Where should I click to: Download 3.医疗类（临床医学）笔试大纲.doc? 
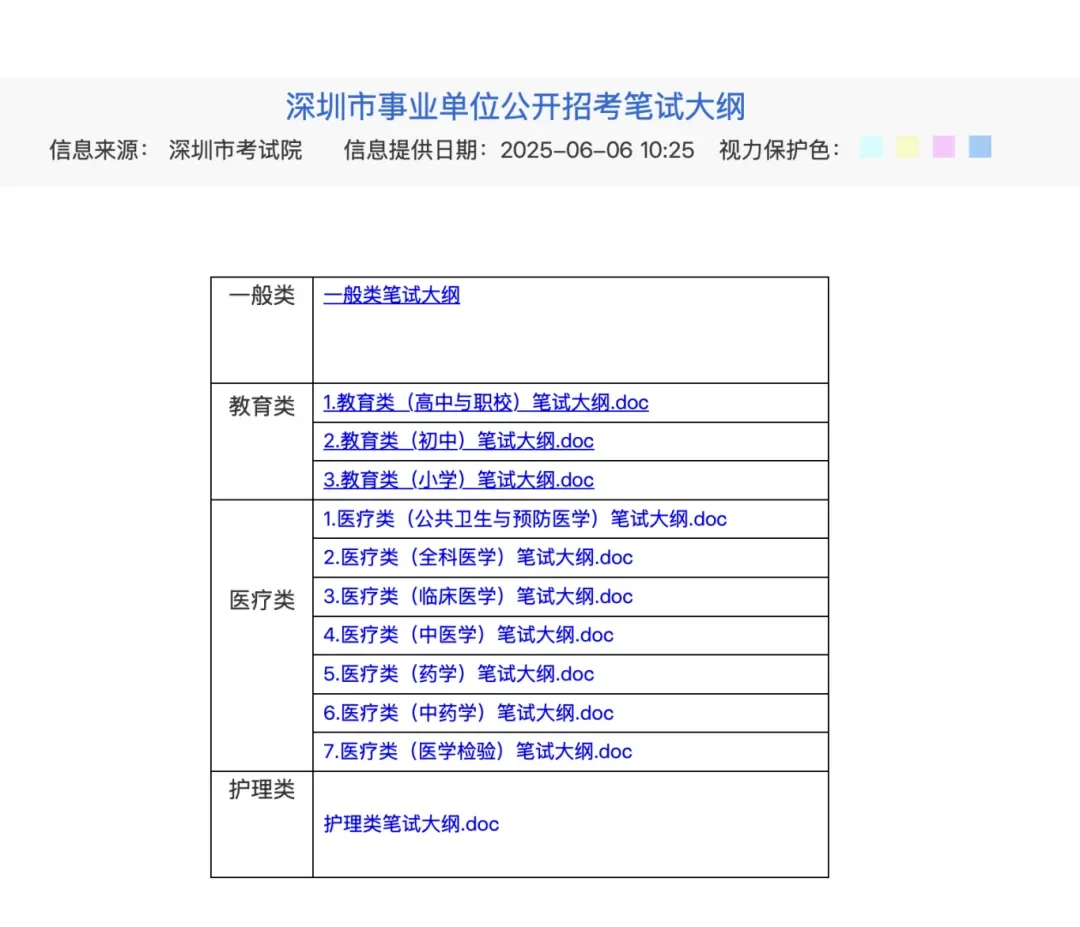[x=478, y=596]
